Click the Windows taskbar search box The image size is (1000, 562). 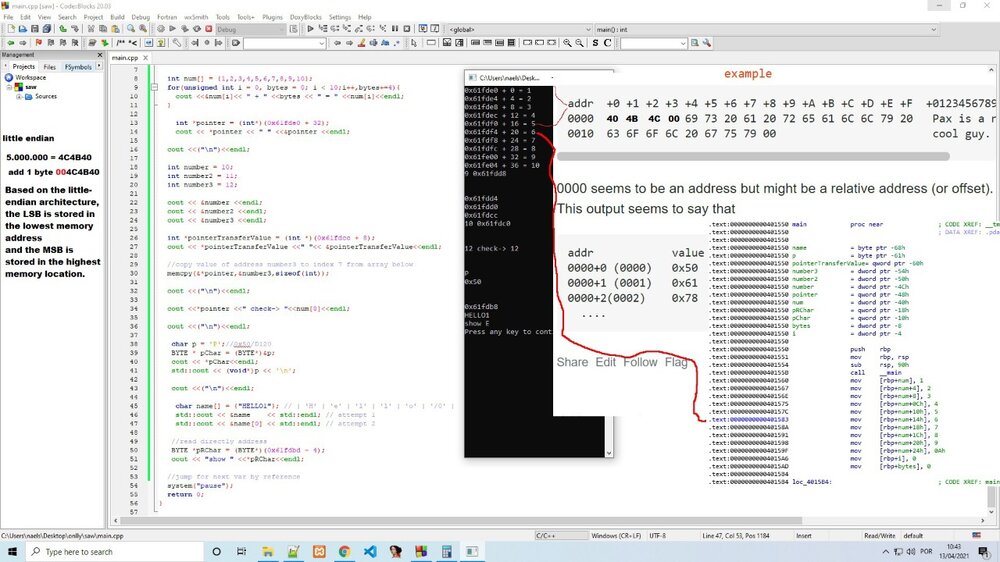tap(100, 552)
